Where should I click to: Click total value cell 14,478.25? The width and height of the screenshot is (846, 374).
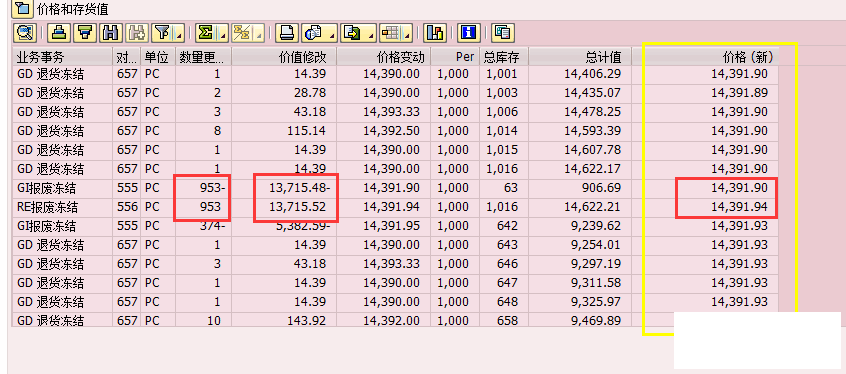[x=581, y=112]
